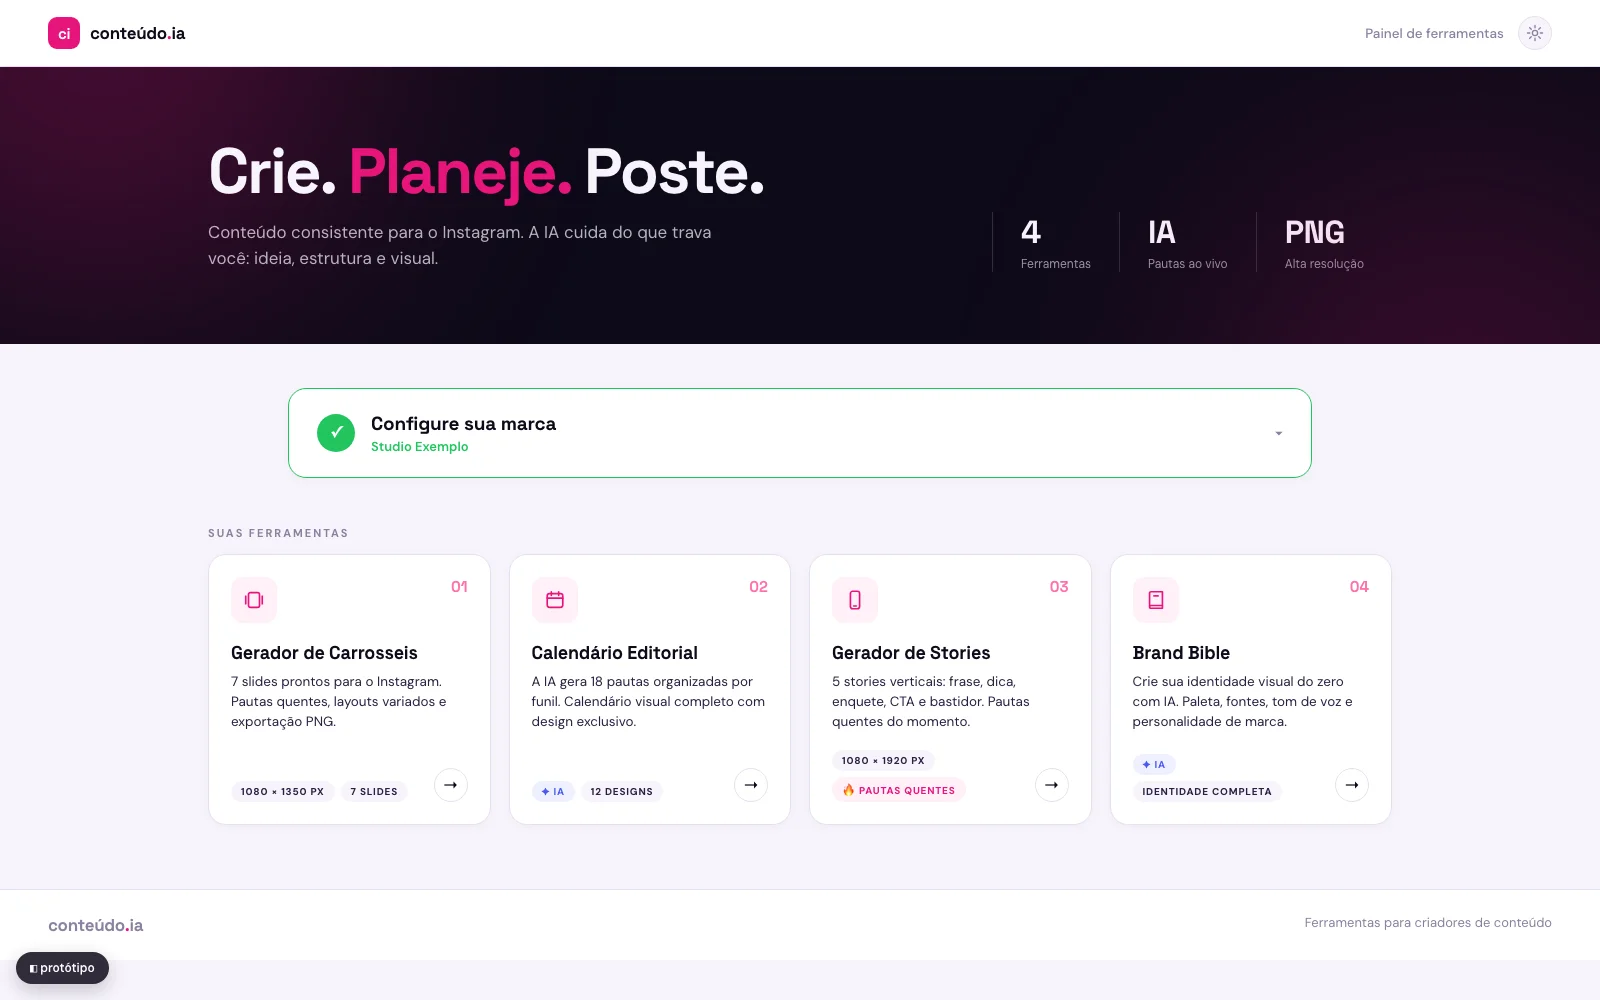Viewport: 1600px width, 1000px height.
Task: Click the protótipo badge
Action: pyautogui.click(x=62, y=968)
